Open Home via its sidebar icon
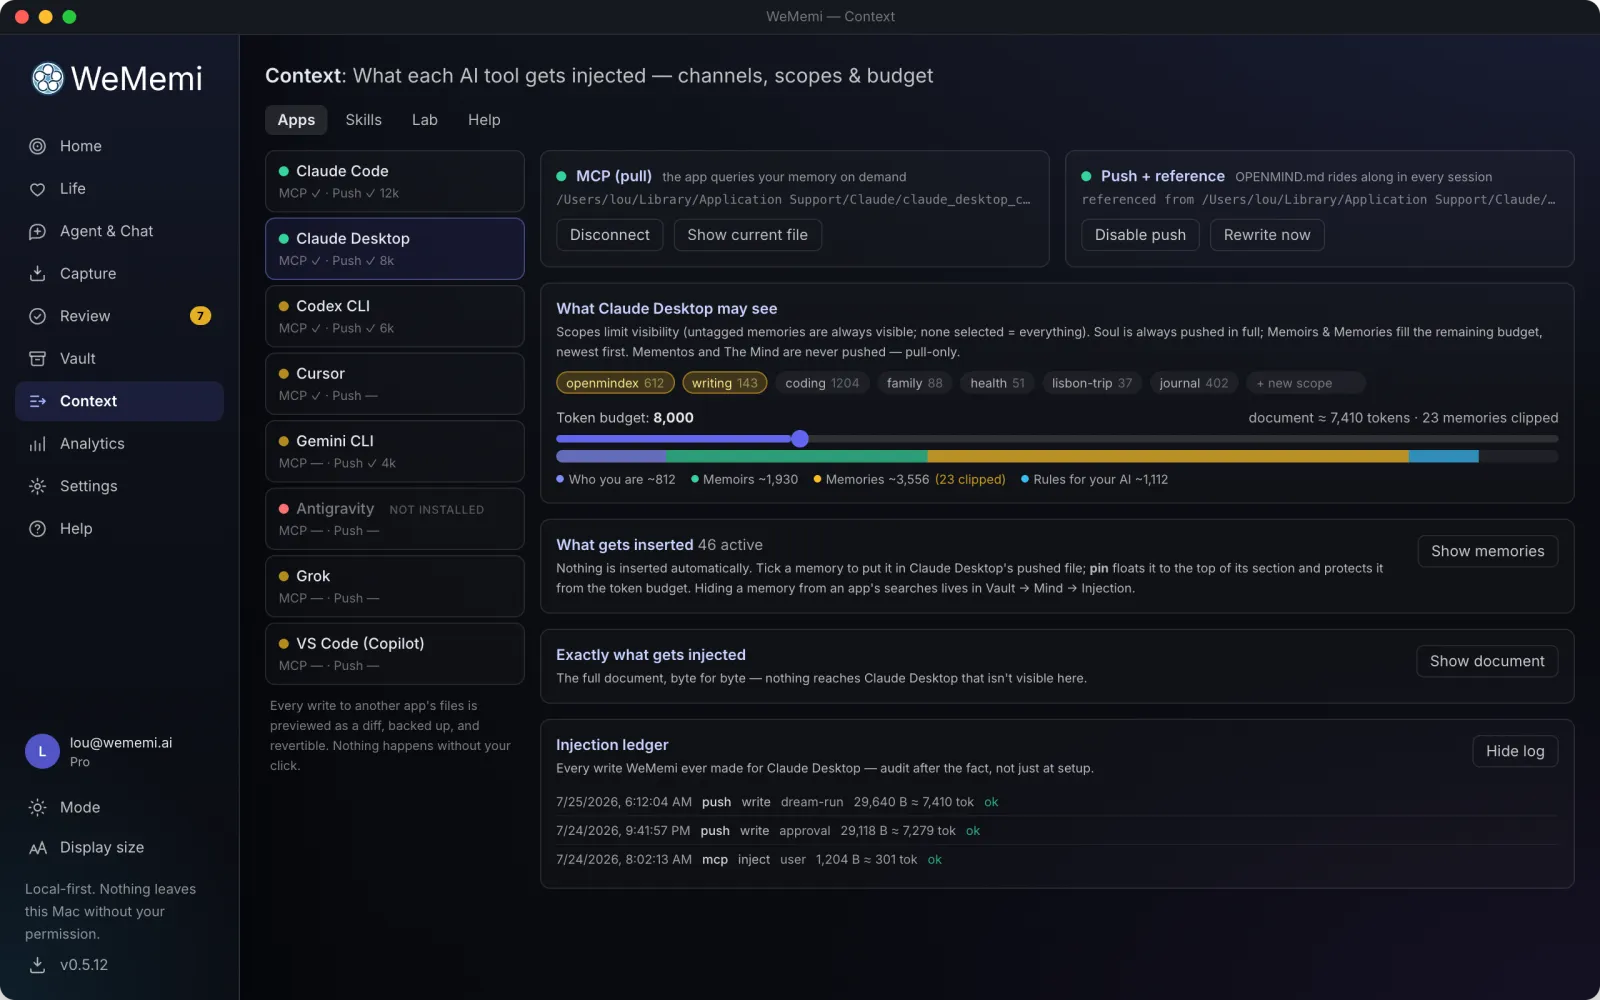This screenshot has width=1600, height=1000. (38, 146)
